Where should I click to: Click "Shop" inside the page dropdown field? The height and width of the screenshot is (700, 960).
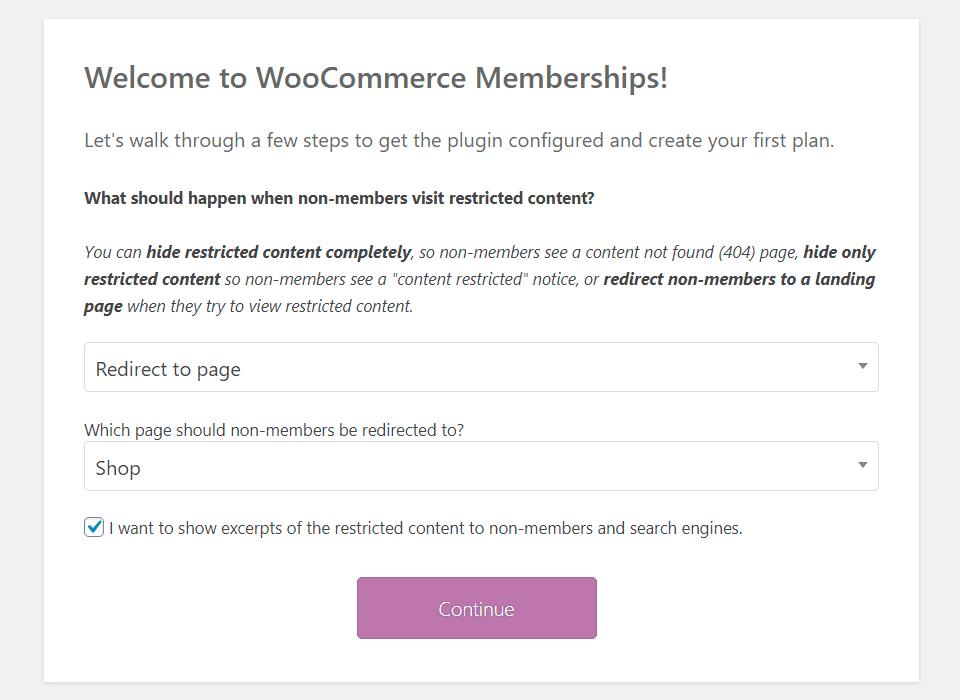coord(118,467)
